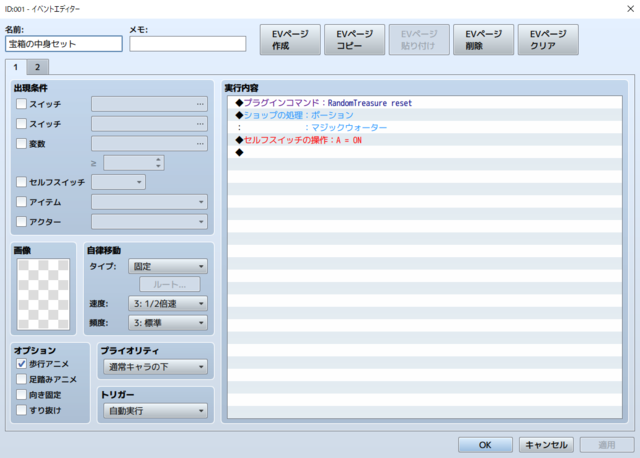
Task: Open the 速度 dropdown showing 3: 1/2倍速
Action: coord(168,303)
